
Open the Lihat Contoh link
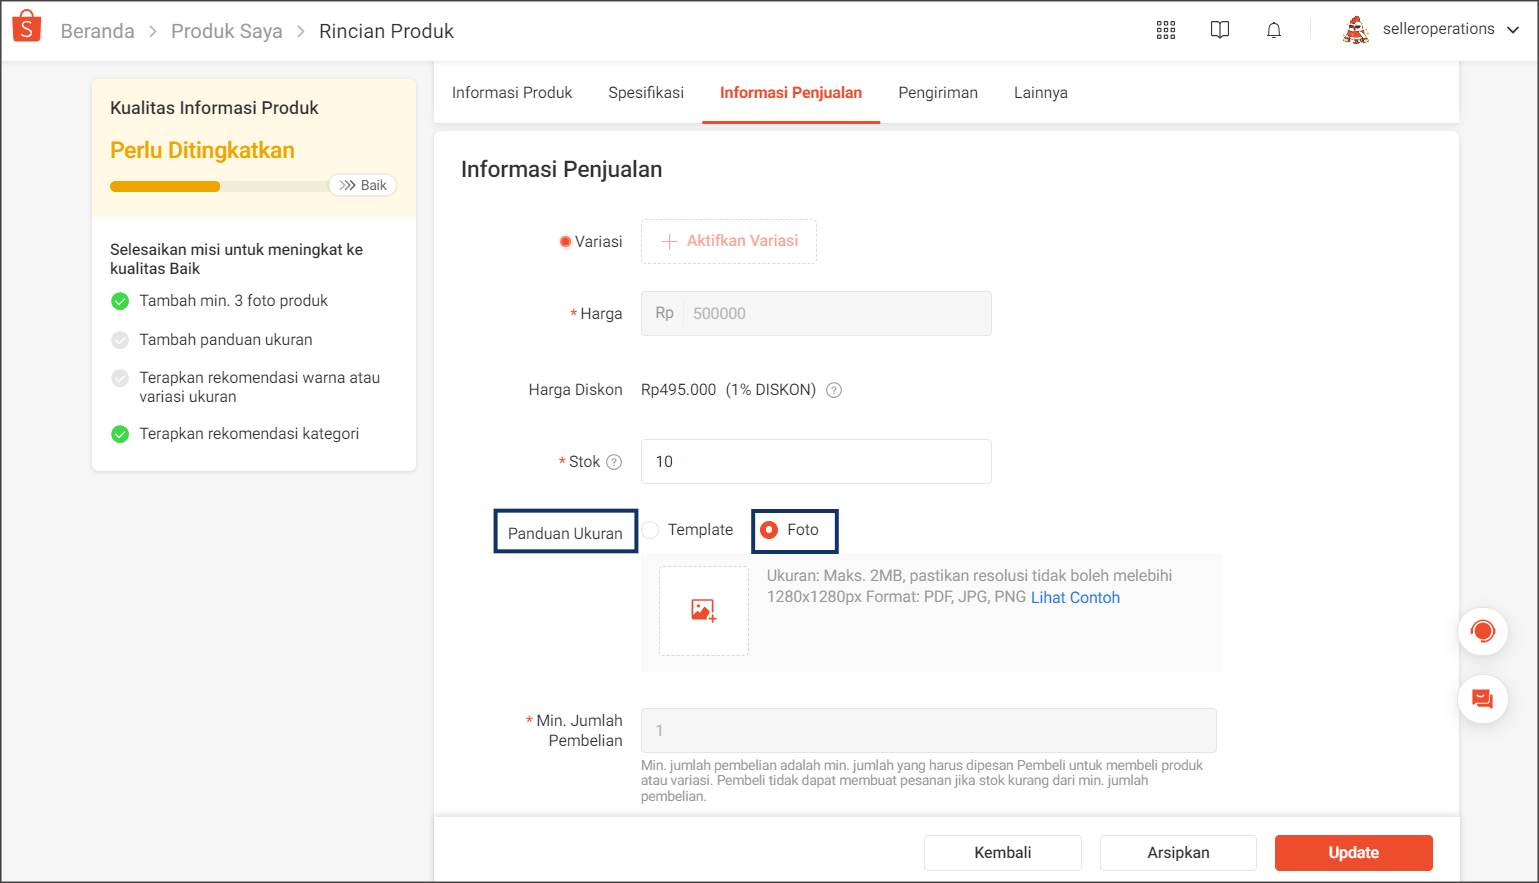click(1075, 597)
